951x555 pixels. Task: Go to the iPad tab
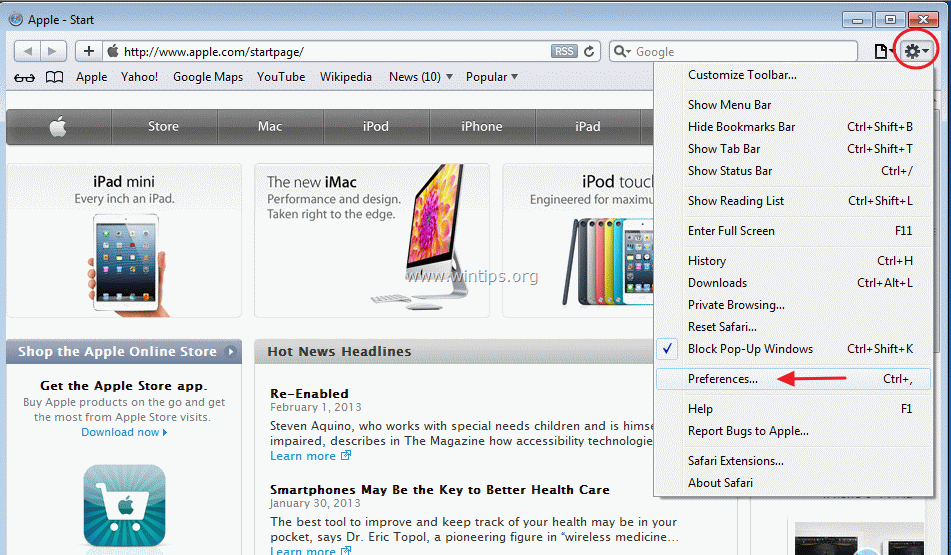click(x=588, y=127)
